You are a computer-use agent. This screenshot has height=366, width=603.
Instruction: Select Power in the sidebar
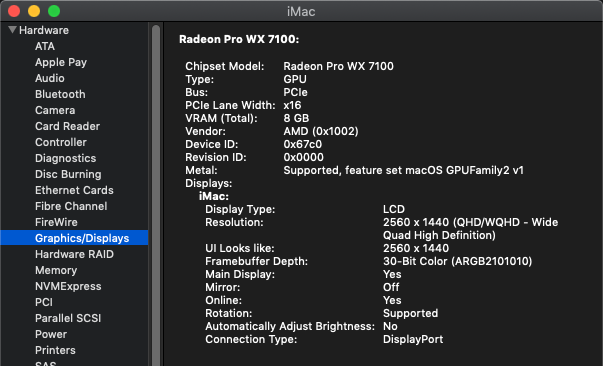point(51,334)
